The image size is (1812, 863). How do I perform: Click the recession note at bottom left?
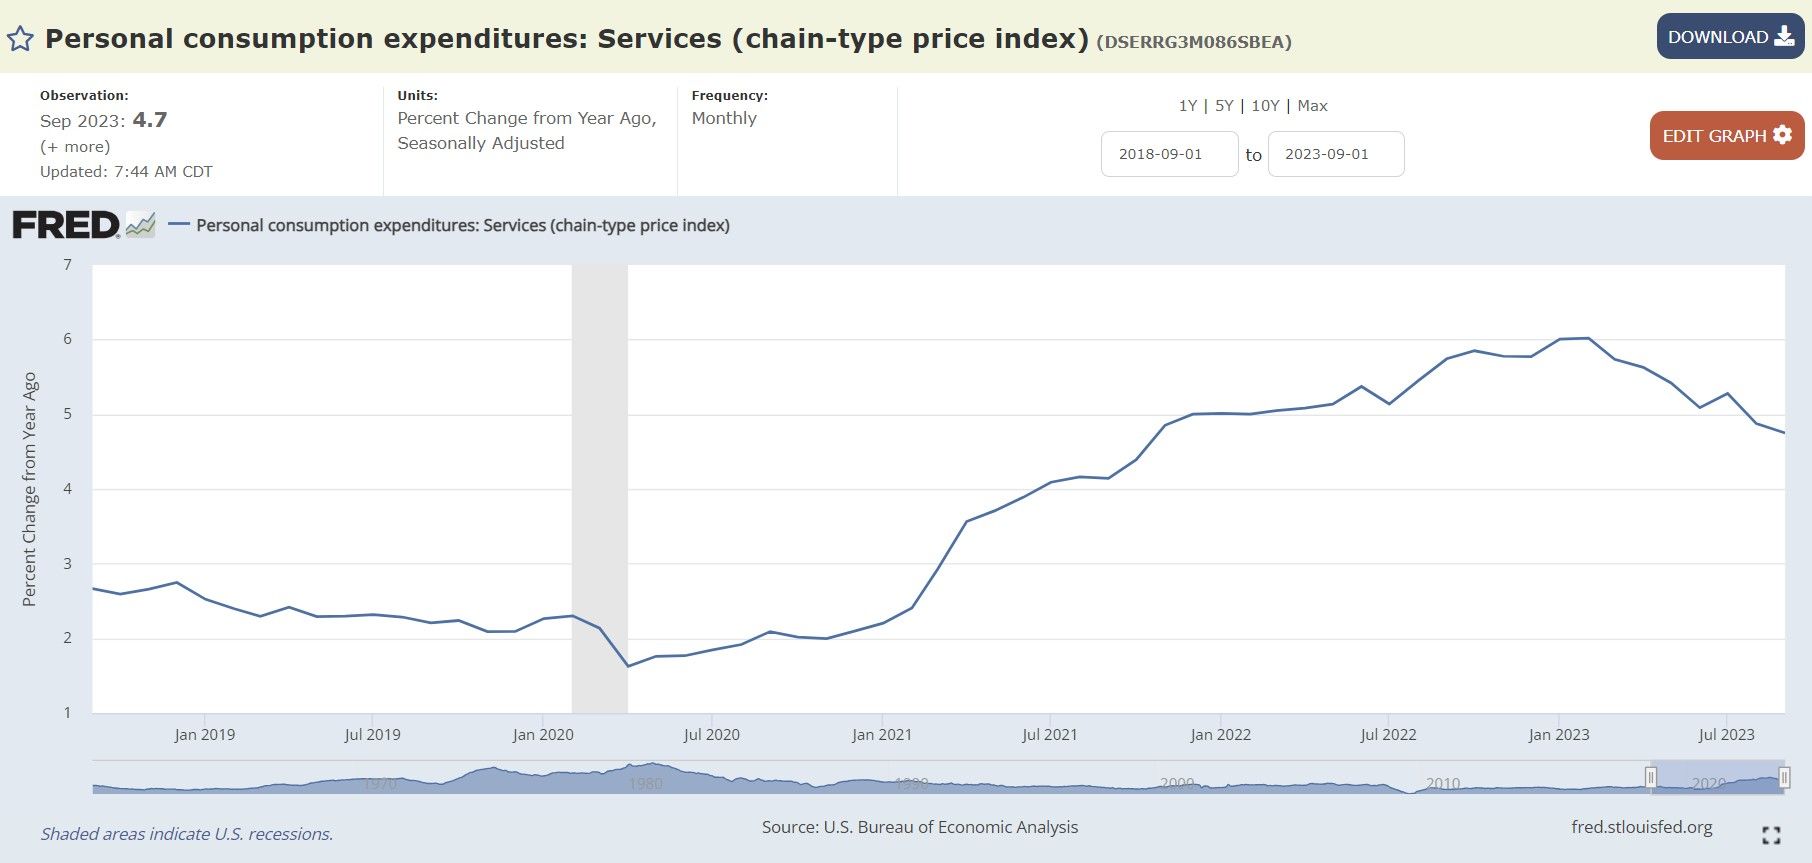click(x=187, y=834)
